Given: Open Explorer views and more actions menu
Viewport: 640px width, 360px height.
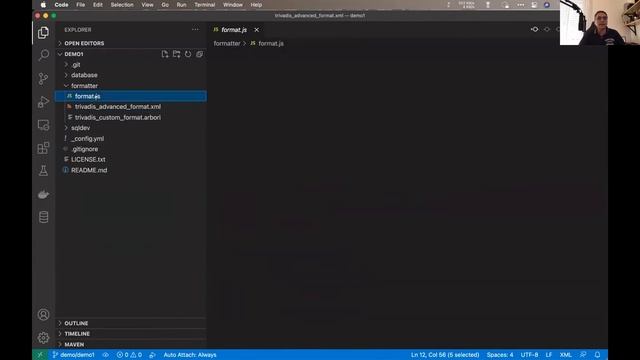Looking at the screenshot, I should coord(195,29).
